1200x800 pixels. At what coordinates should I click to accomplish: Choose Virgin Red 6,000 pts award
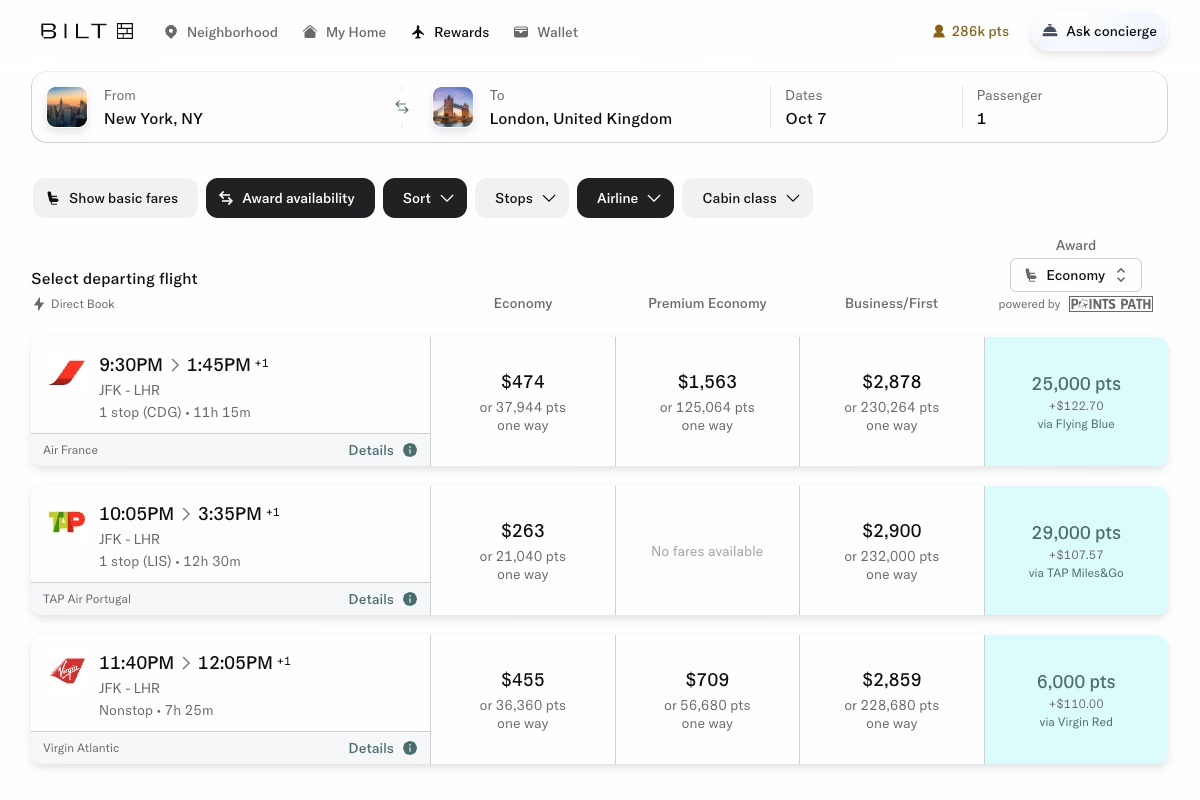click(x=1076, y=699)
